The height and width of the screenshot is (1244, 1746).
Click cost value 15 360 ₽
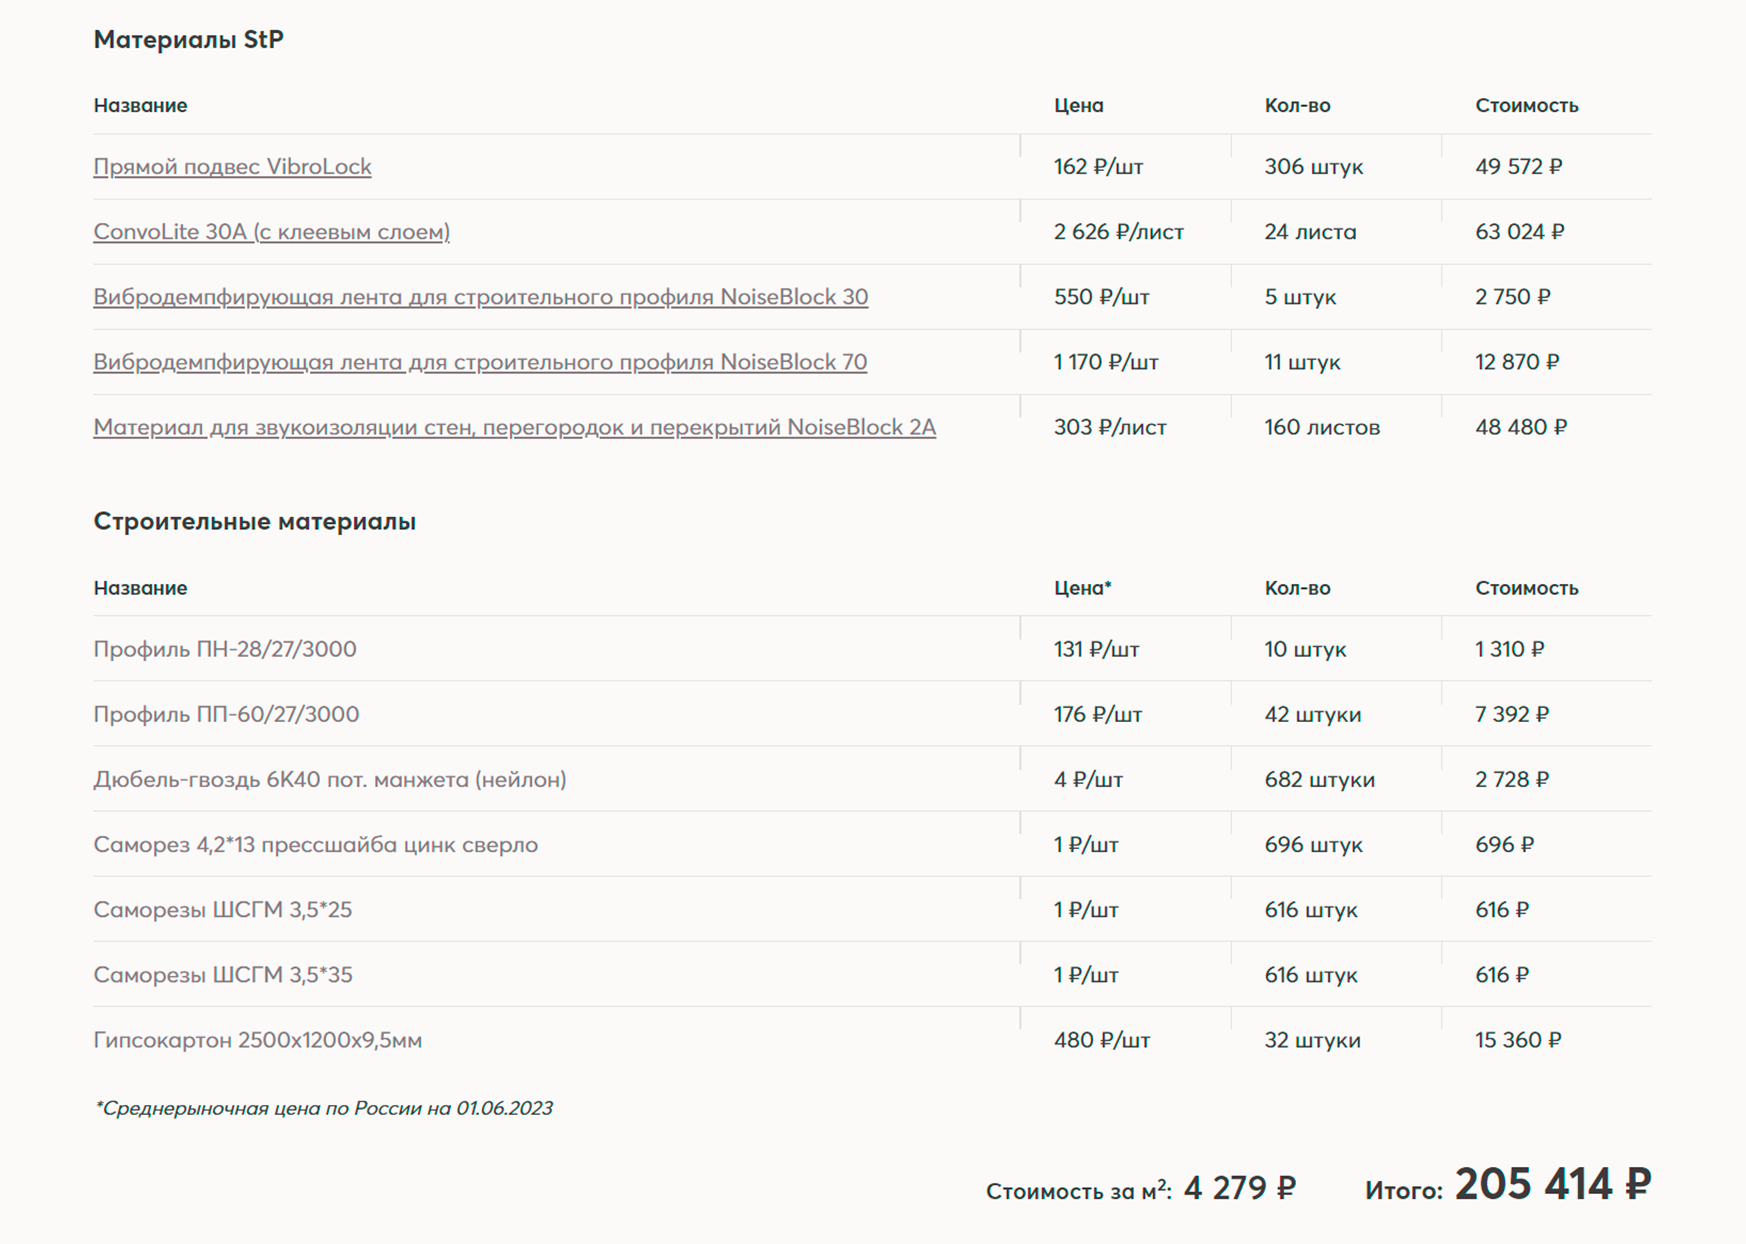pyautogui.click(x=1518, y=1040)
